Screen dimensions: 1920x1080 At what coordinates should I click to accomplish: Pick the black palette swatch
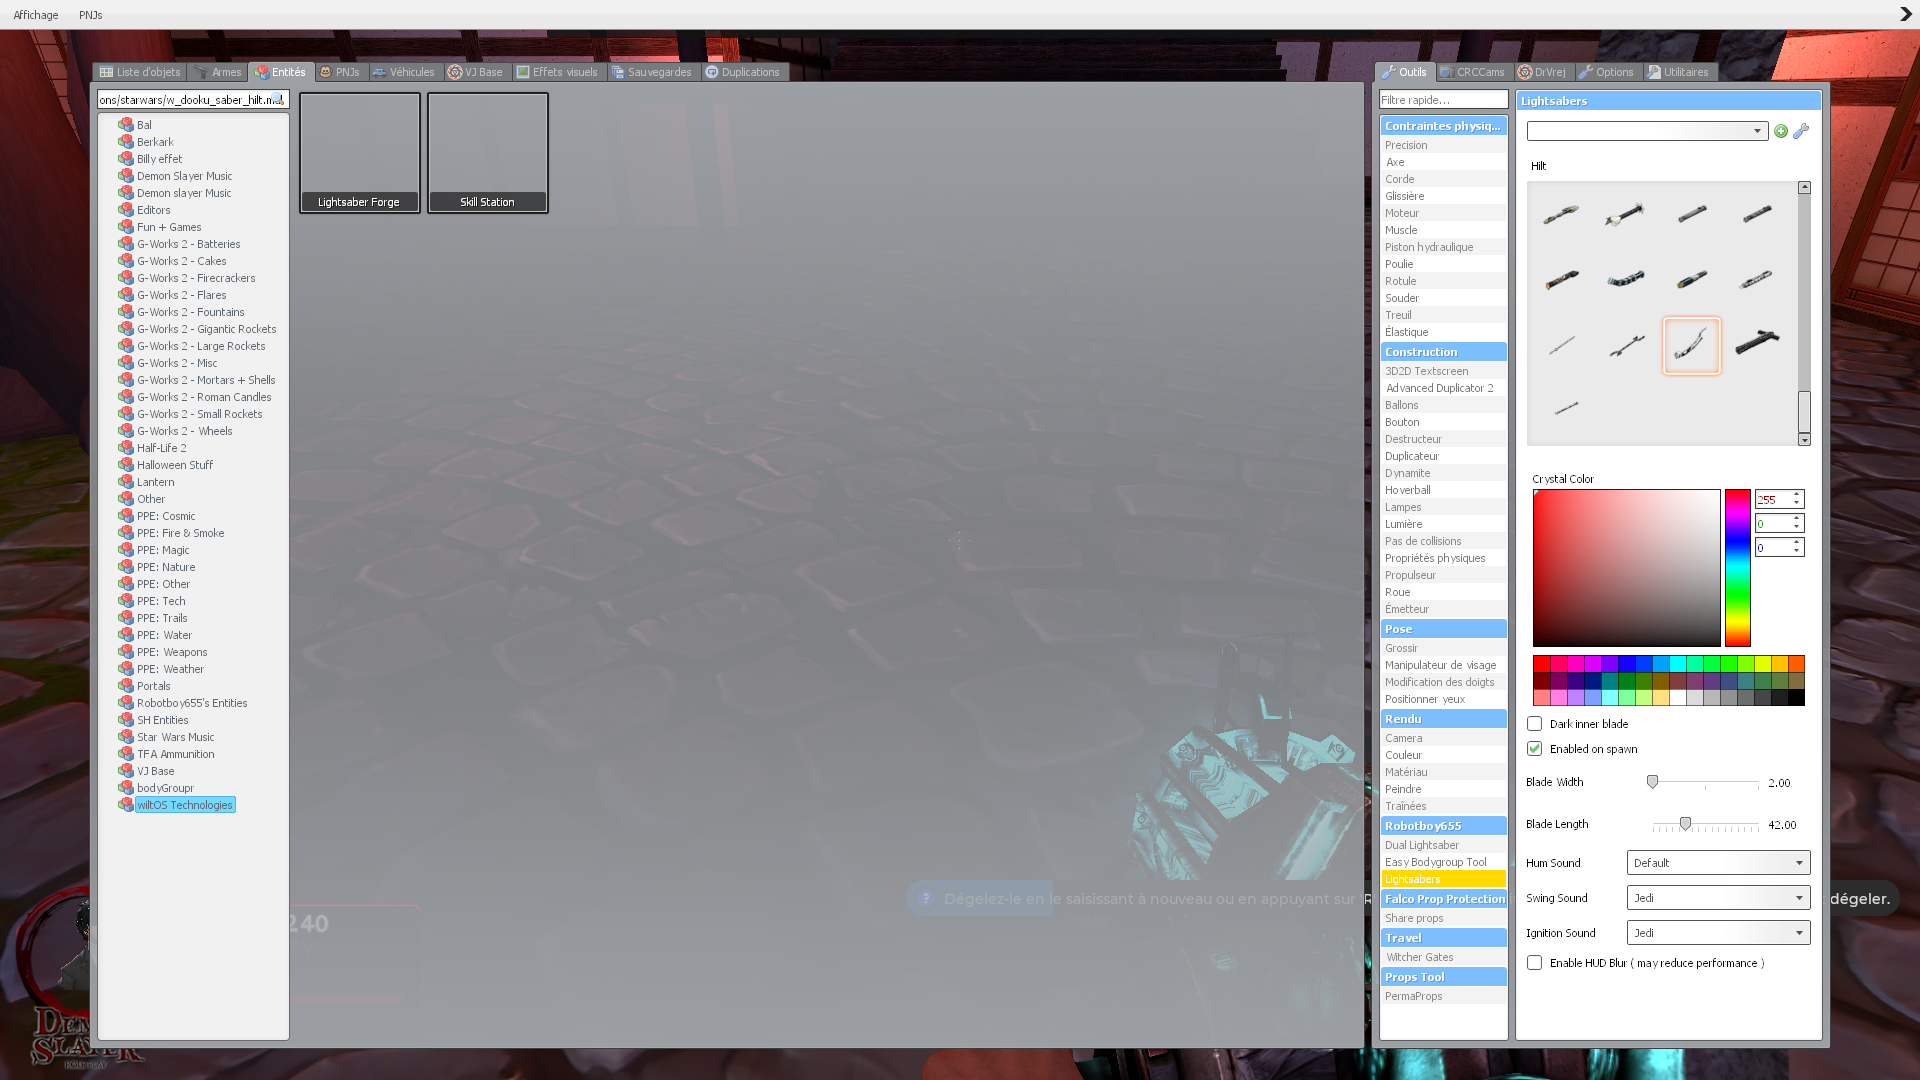pyautogui.click(x=1796, y=698)
